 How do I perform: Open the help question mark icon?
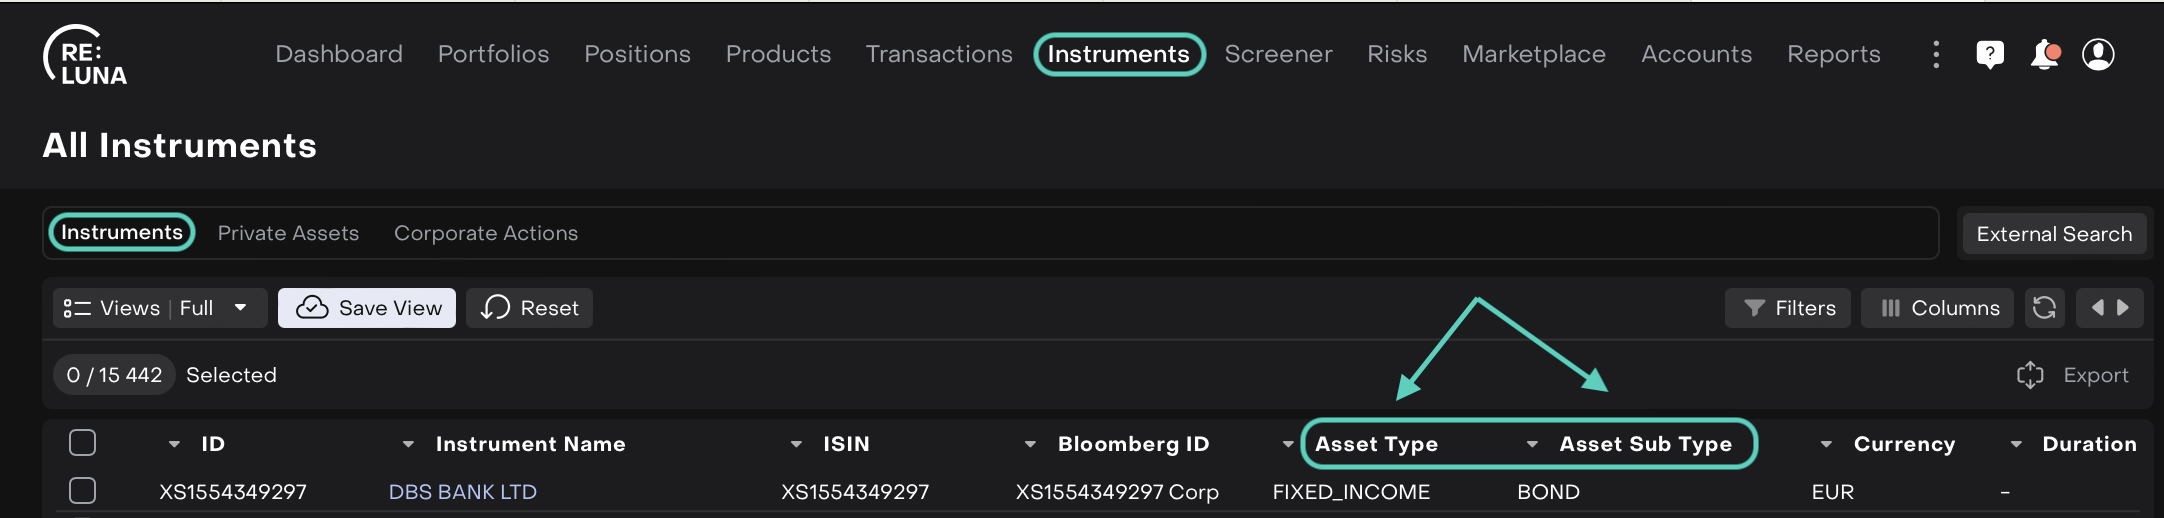(1990, 54)
